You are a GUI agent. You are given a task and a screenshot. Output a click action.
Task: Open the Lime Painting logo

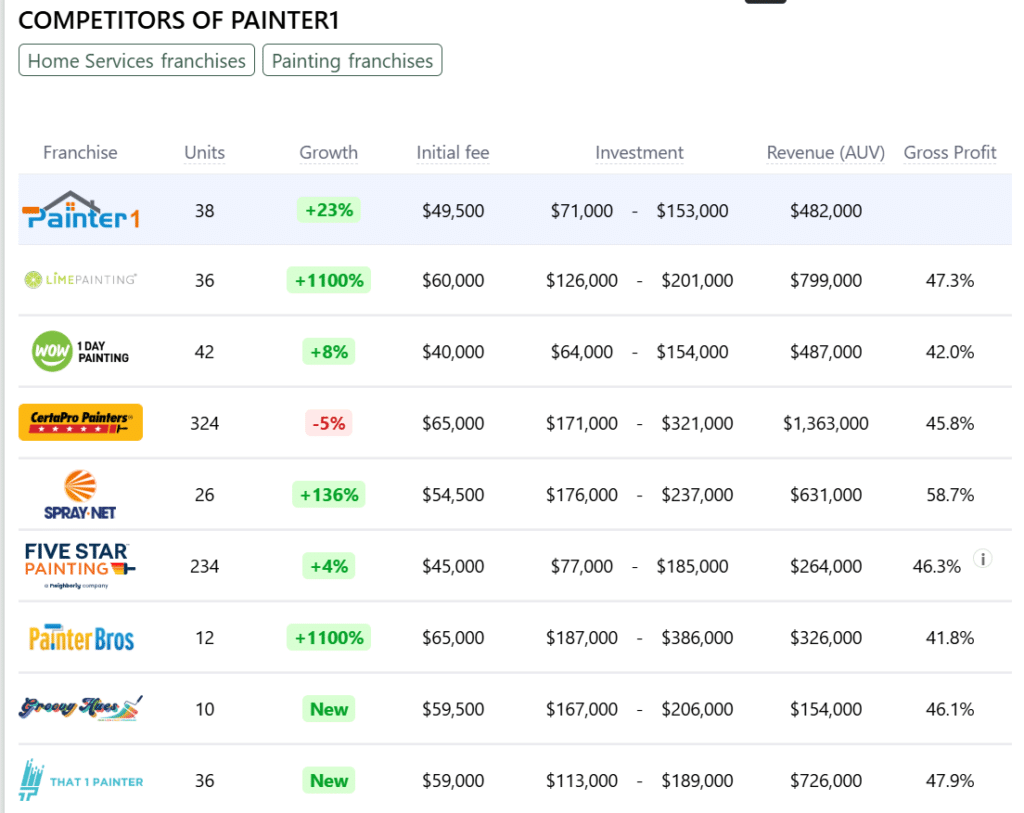coord(80,280)
